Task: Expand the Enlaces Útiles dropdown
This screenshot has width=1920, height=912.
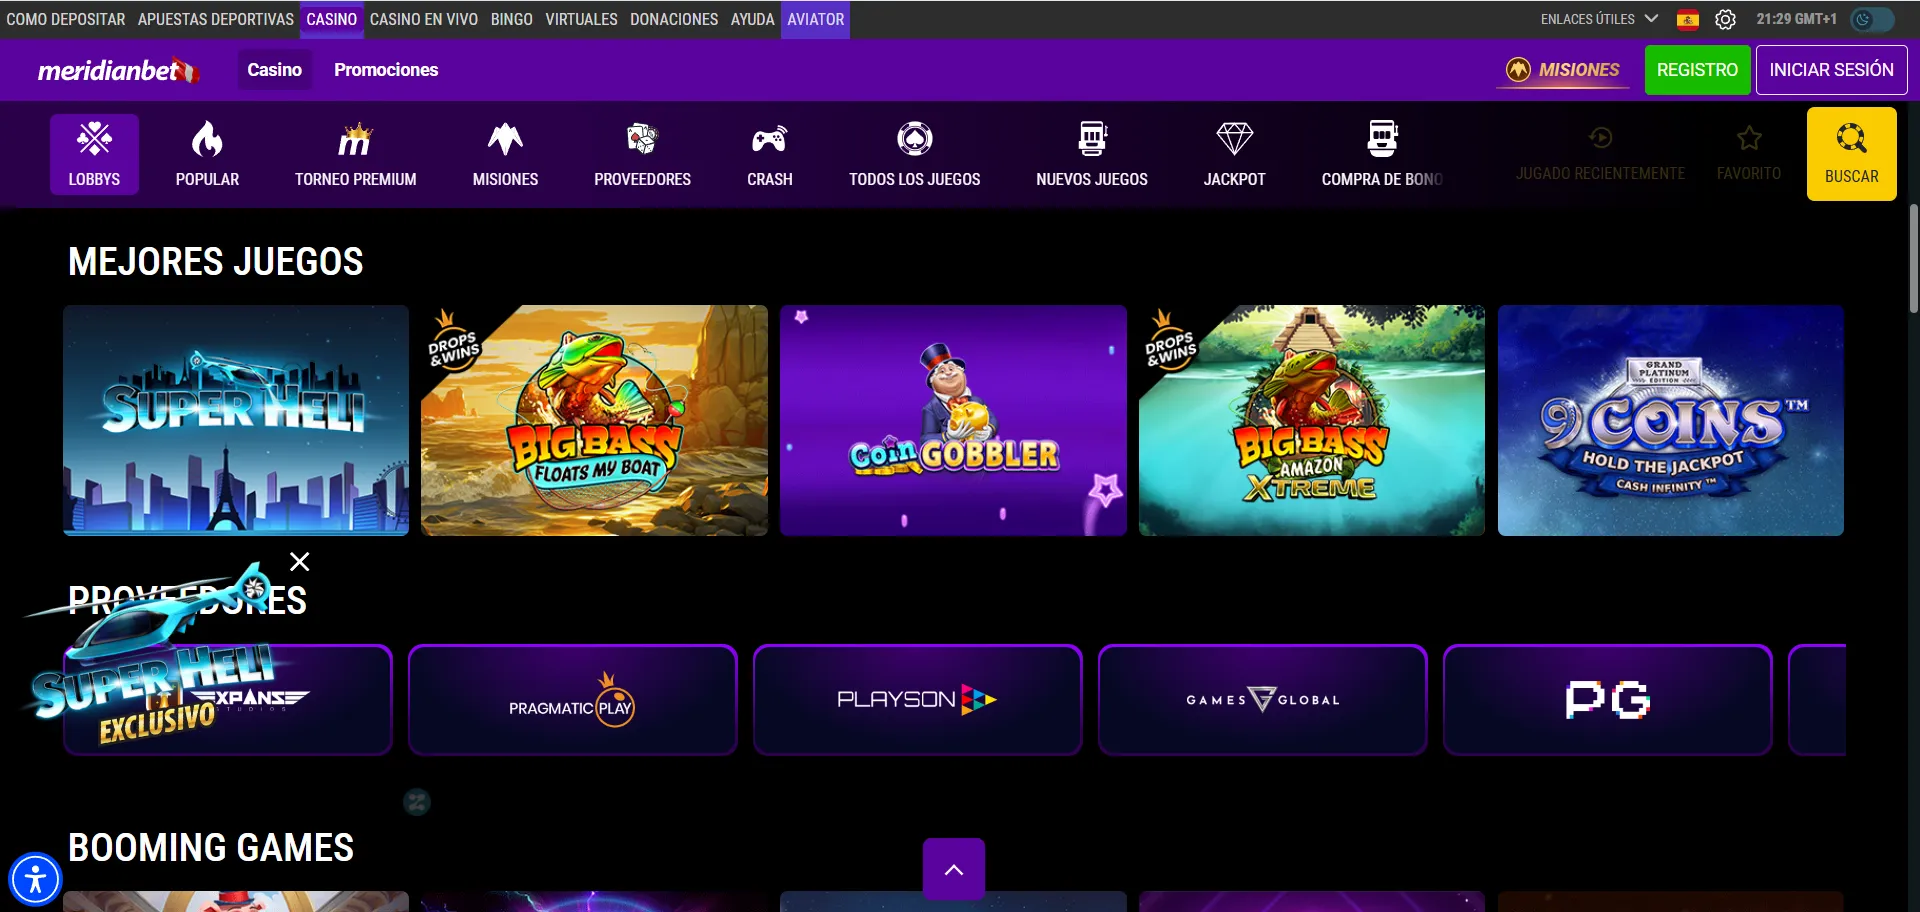Action: 1599,19
